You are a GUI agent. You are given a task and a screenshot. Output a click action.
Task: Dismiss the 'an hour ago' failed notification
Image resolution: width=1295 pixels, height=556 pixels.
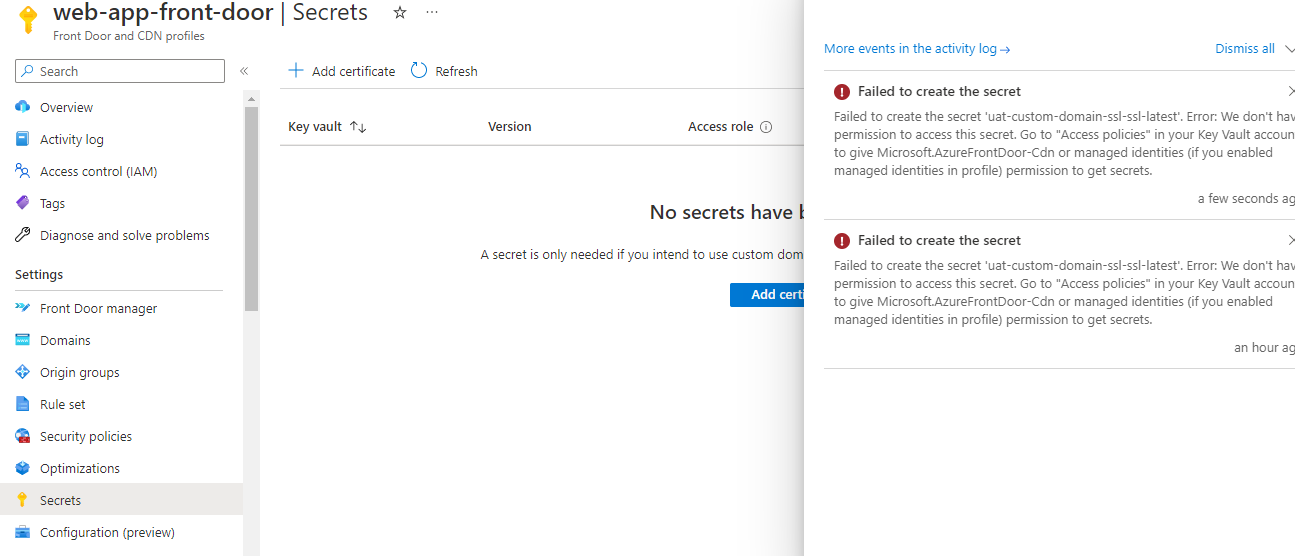click(x=1290, y=240)
